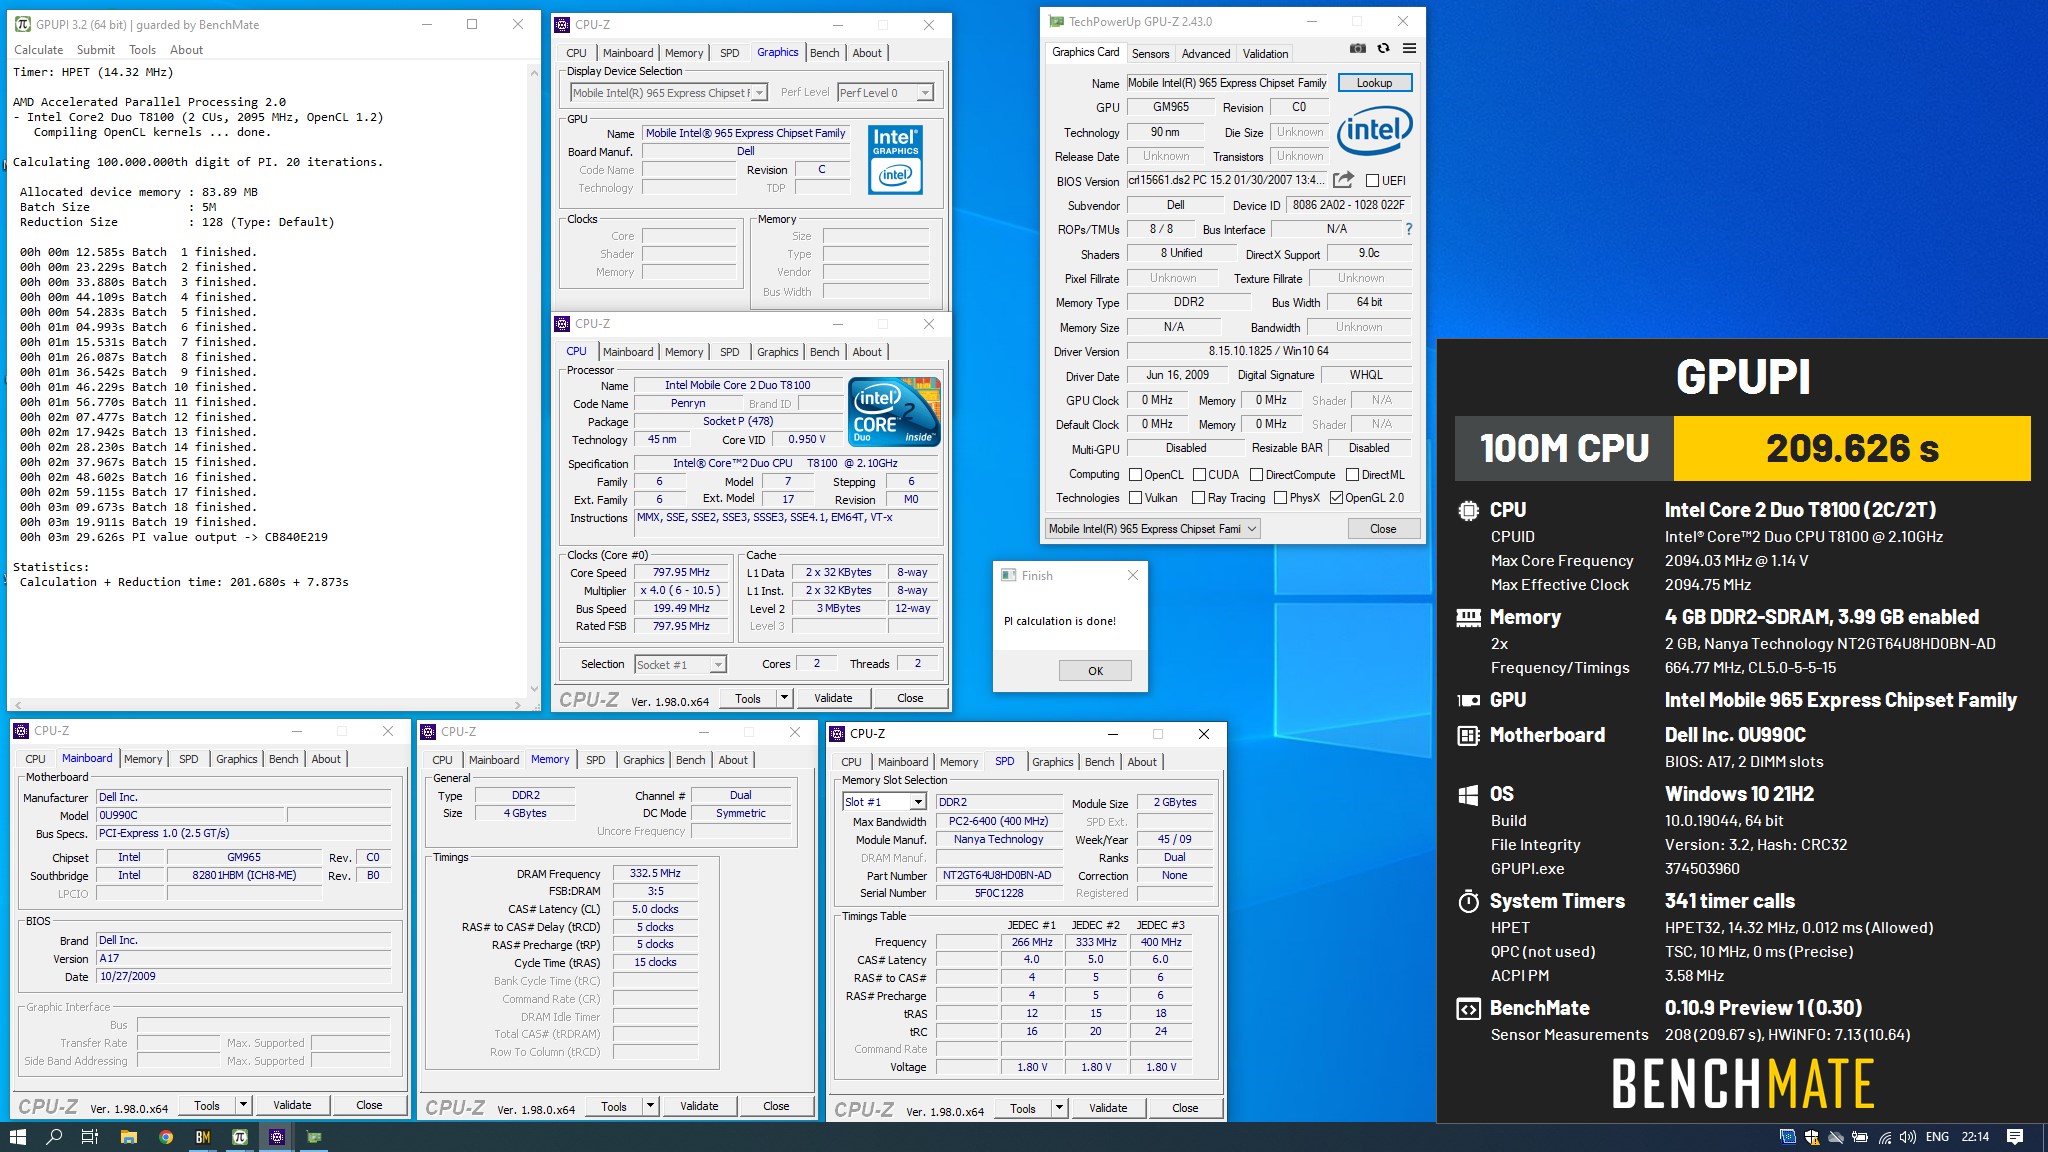Click the battery tray icon

coord(1860,1137)
